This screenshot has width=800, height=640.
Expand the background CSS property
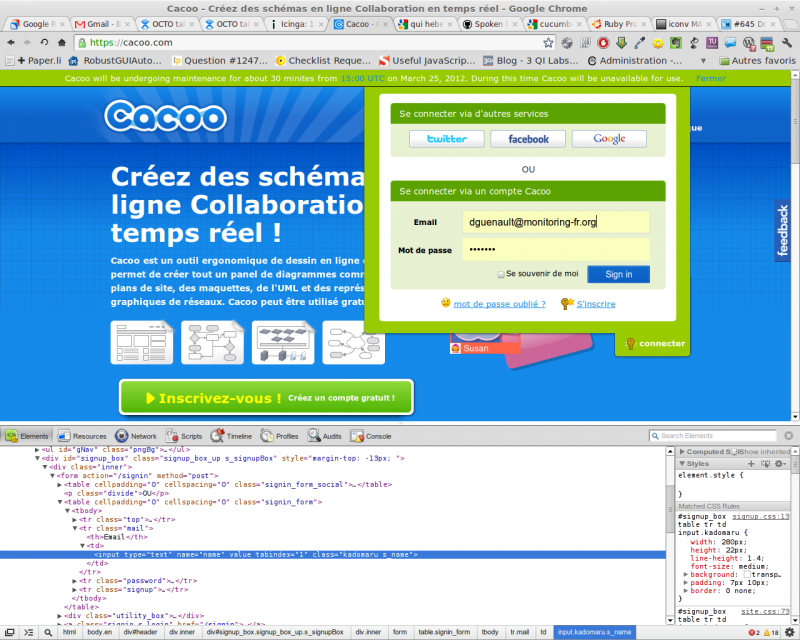point(686,574)
